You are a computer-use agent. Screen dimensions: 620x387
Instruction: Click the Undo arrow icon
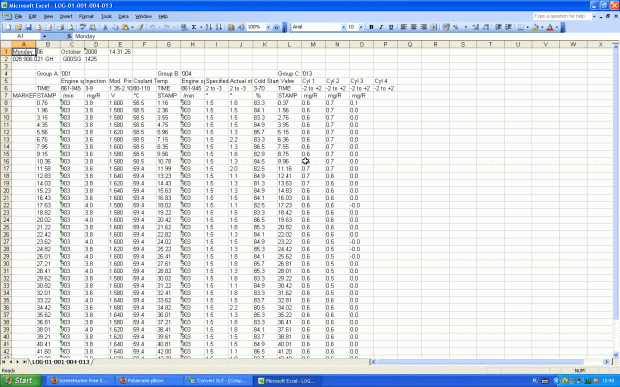click(x=152, y=27)
